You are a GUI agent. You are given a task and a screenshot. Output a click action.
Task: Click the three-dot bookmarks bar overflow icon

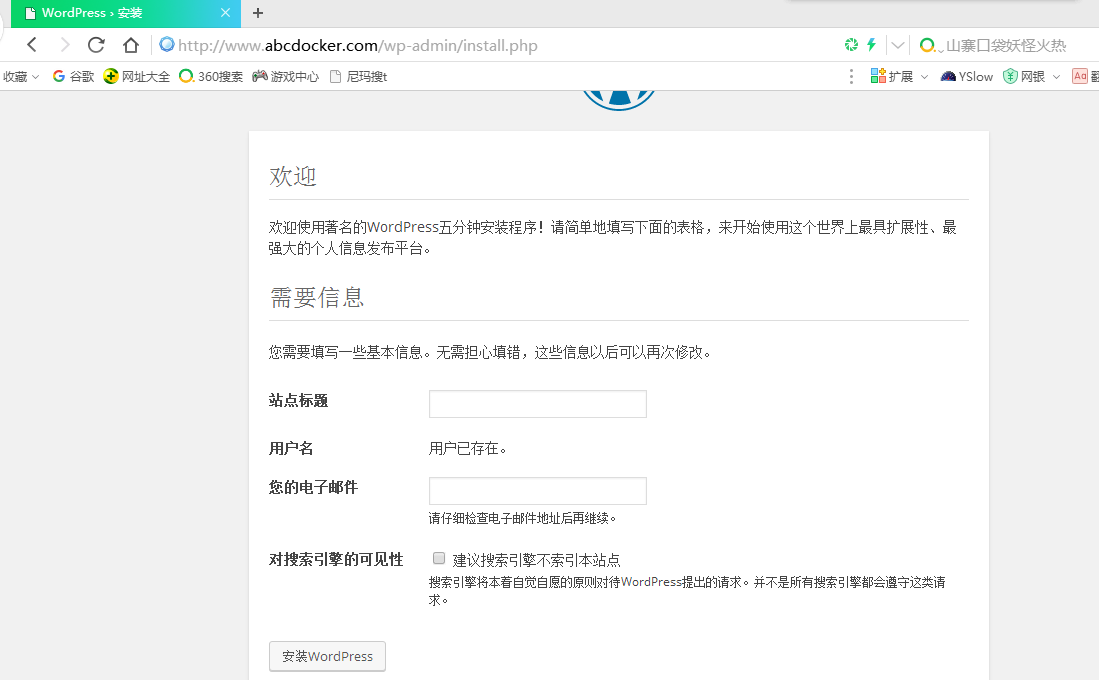pyautogui.click(x=852, y=76)
